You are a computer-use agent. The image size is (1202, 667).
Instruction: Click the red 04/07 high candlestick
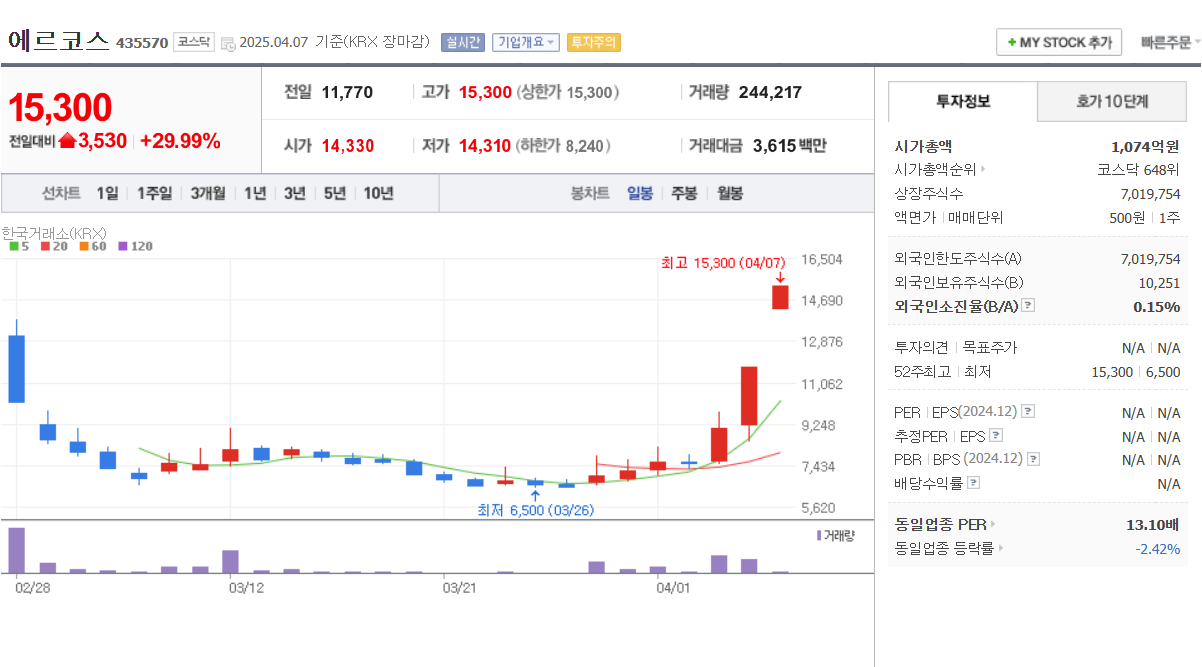(x=780, y=297)
